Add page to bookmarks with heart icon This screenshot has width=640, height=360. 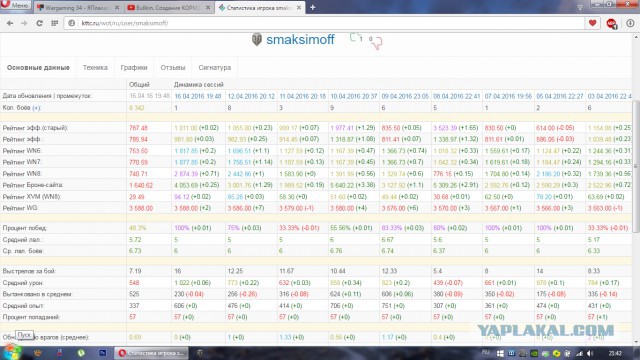tap(593, 23)
